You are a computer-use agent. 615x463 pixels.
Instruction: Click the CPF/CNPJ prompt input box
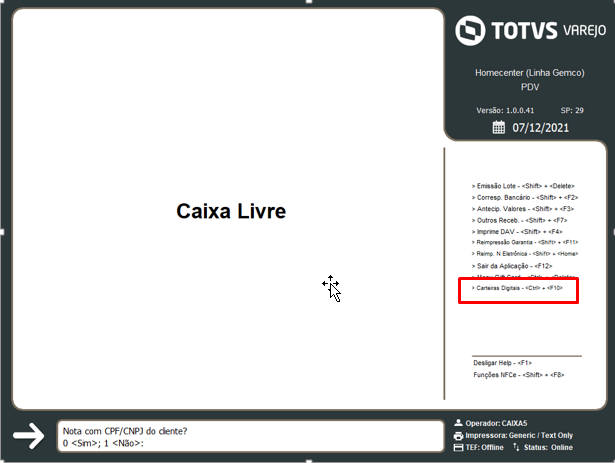[251, 436]
